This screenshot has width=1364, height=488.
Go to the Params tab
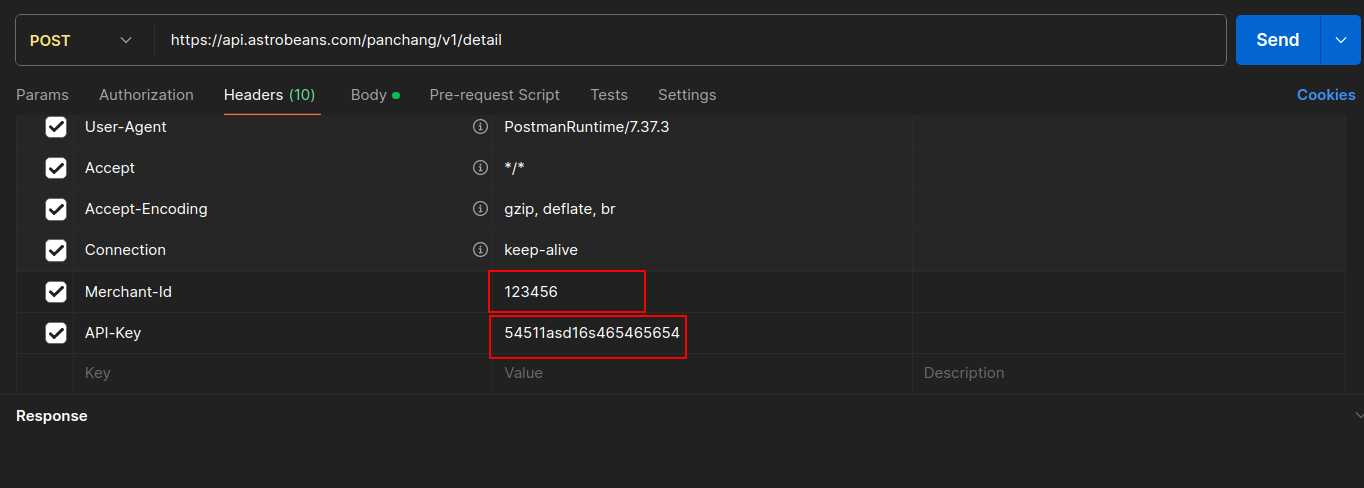pos(42,95)
